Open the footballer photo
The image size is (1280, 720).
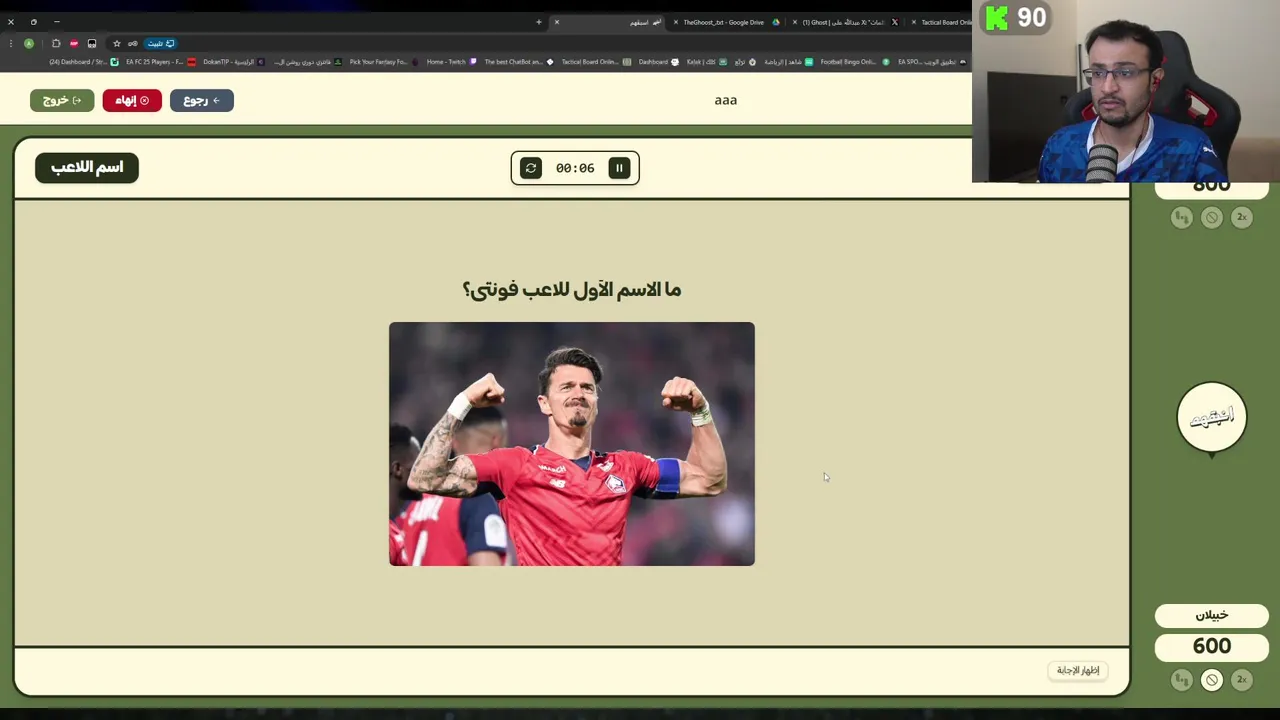point(572,444)
